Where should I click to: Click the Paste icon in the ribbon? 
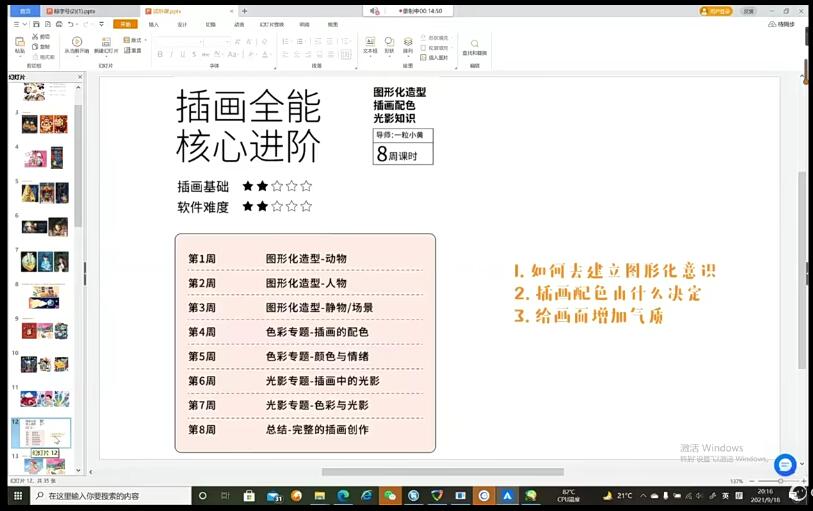(x=21, y=45)
